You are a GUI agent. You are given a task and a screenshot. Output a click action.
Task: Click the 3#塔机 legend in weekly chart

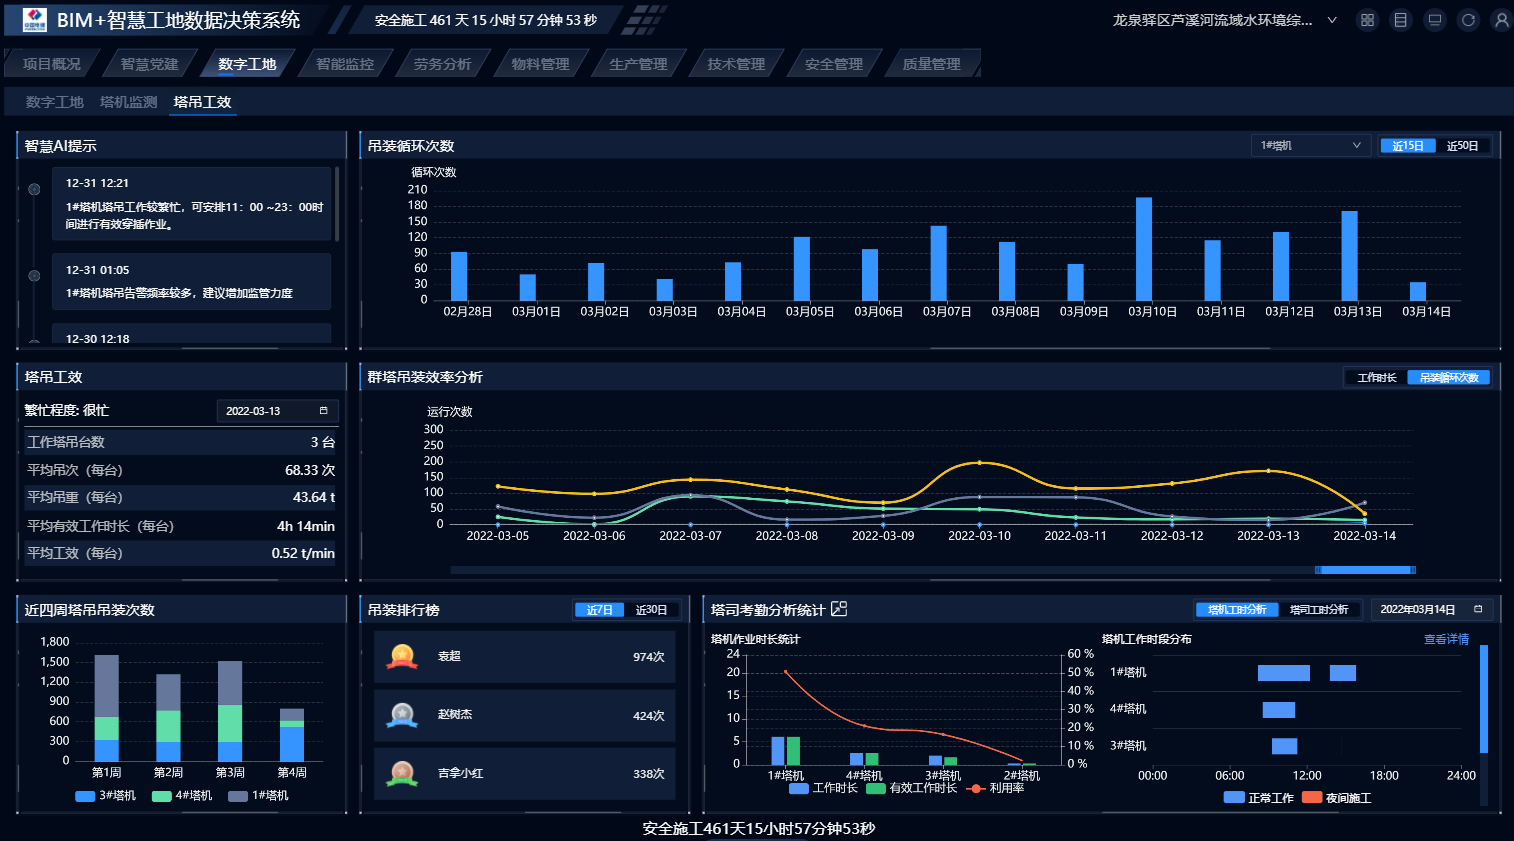[x=106, y=796]
